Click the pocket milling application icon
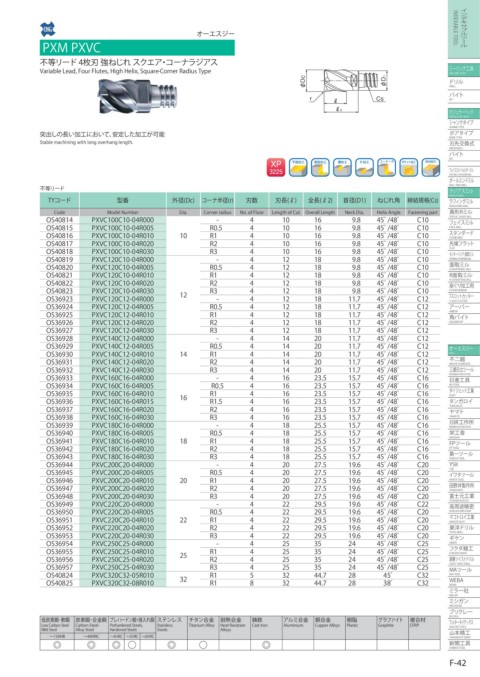Image resolution: width=480 pixels, height=677 pixels. (x=408, y=168)
